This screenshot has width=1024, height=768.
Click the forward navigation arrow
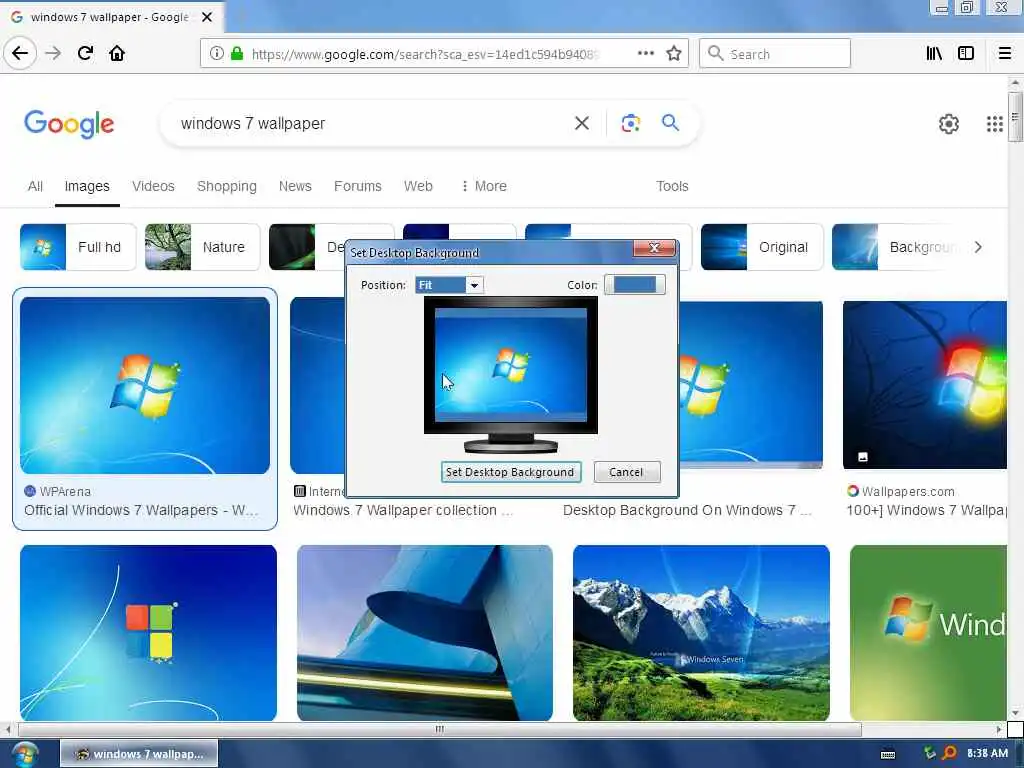point(53,53)
